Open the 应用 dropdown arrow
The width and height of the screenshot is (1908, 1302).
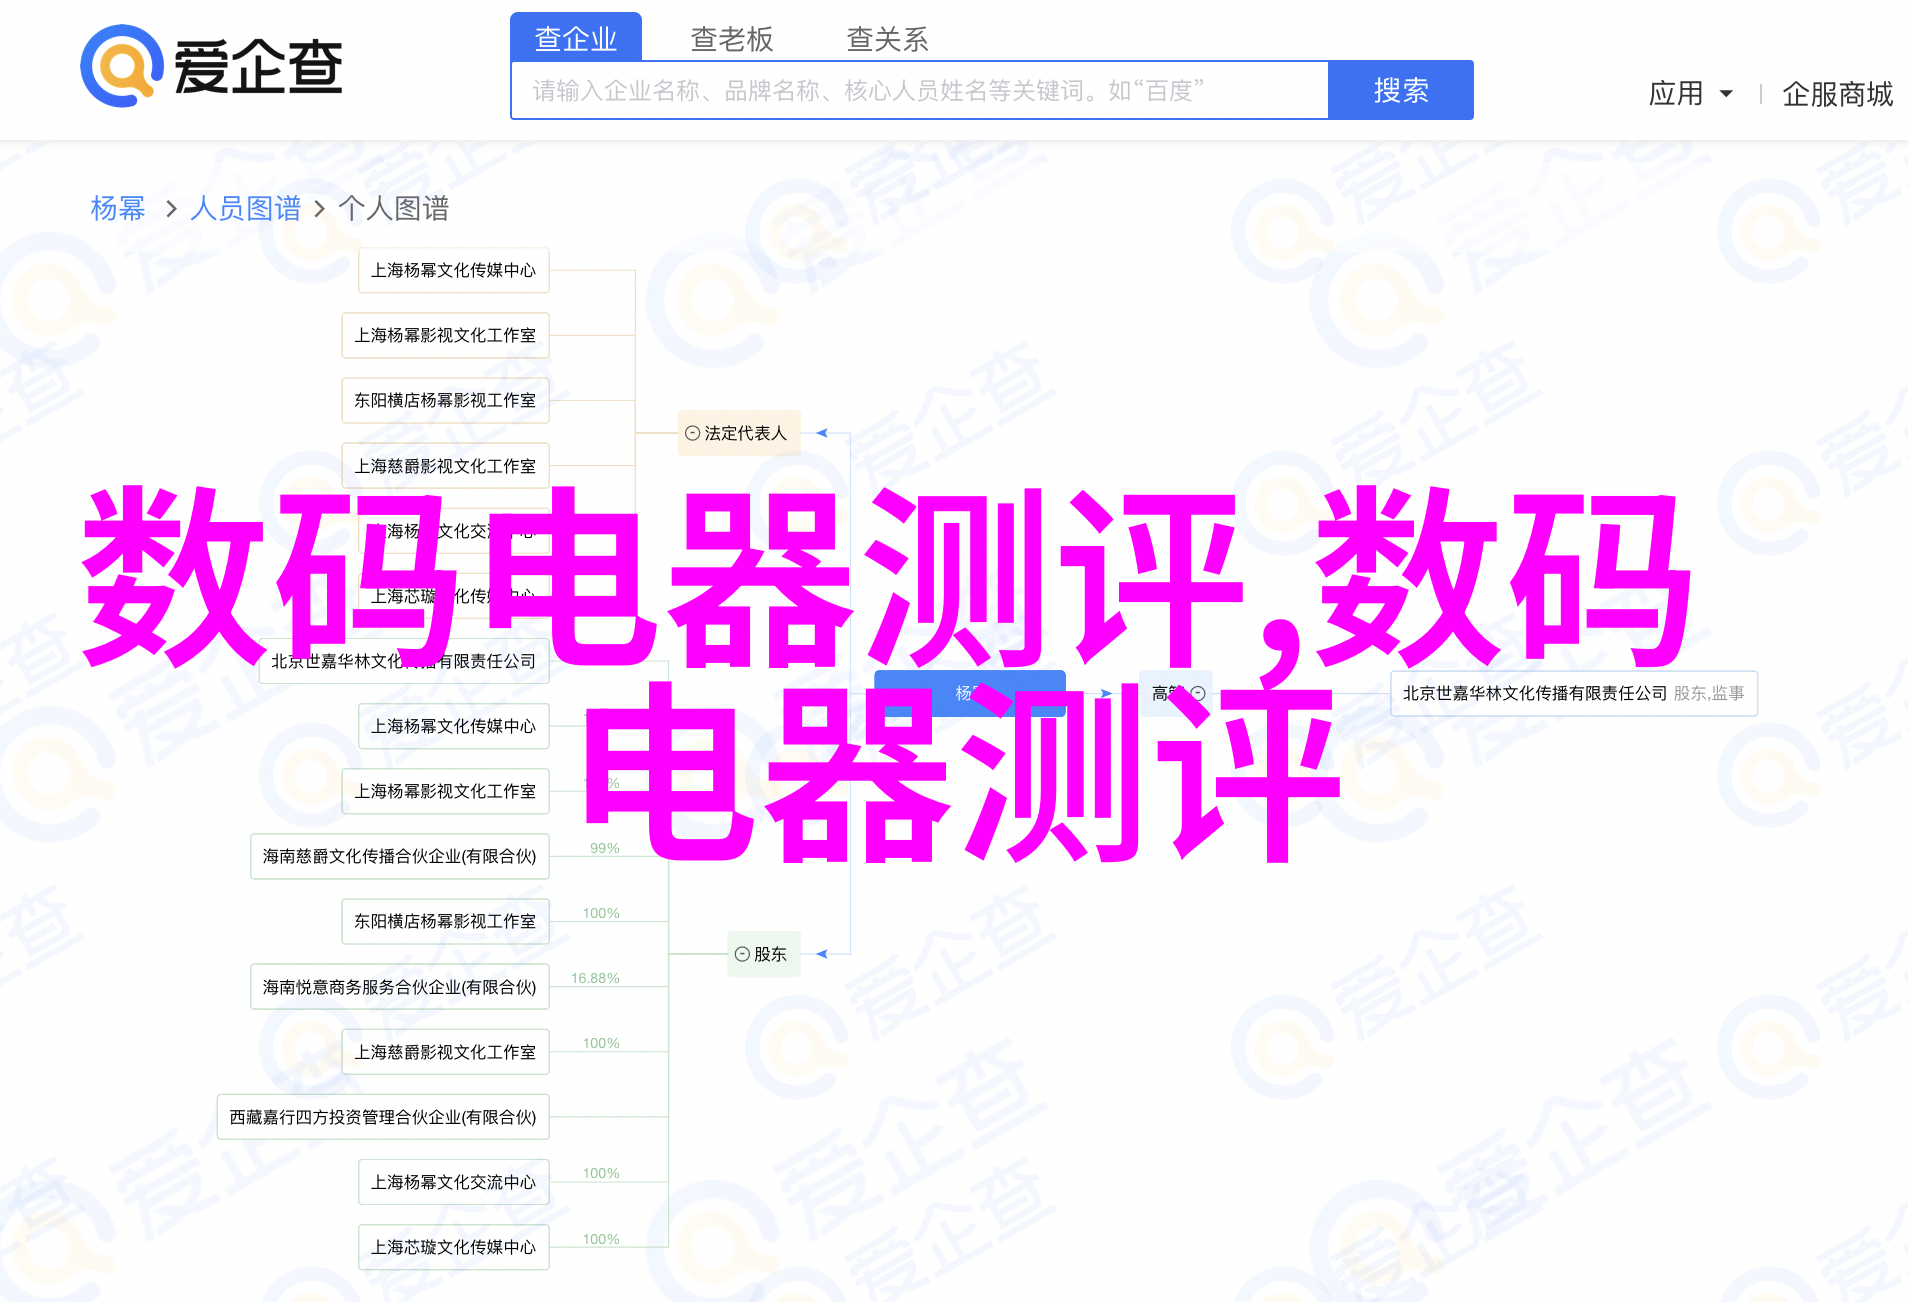1726,94
